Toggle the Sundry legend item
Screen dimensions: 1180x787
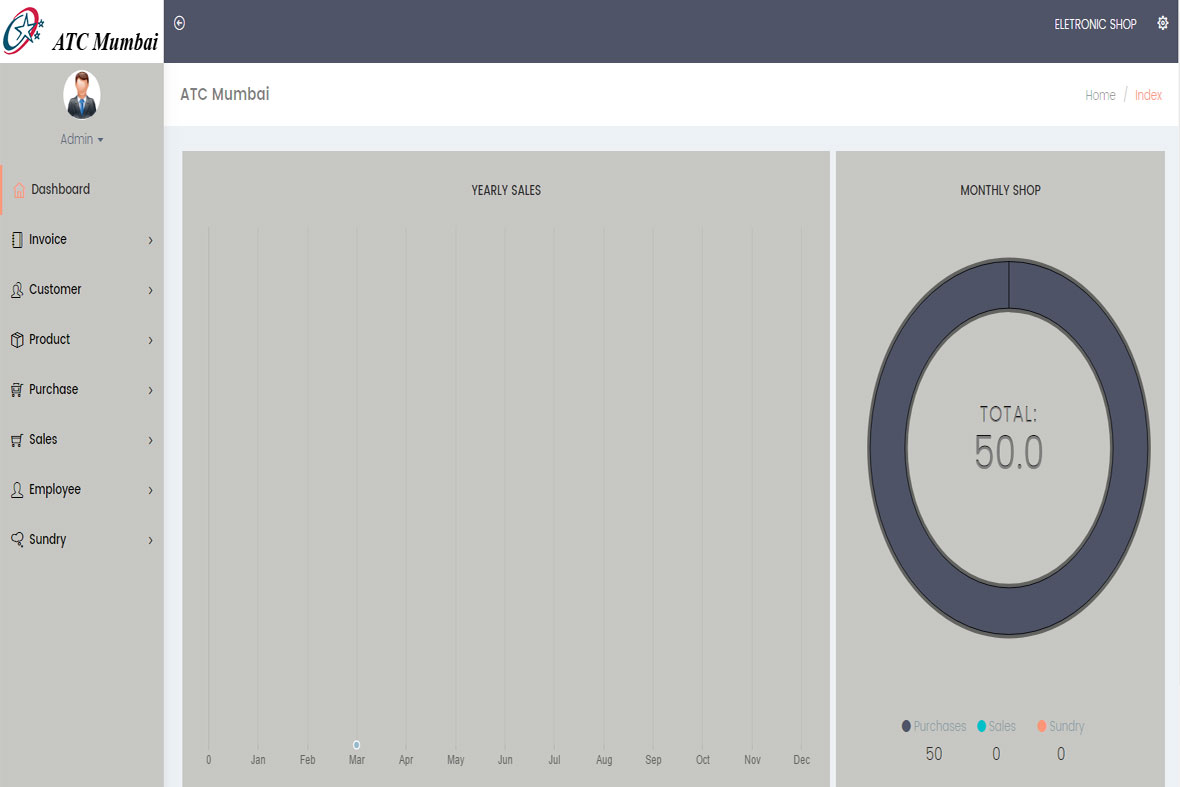pyautogui.click(x=1060, y=726)
